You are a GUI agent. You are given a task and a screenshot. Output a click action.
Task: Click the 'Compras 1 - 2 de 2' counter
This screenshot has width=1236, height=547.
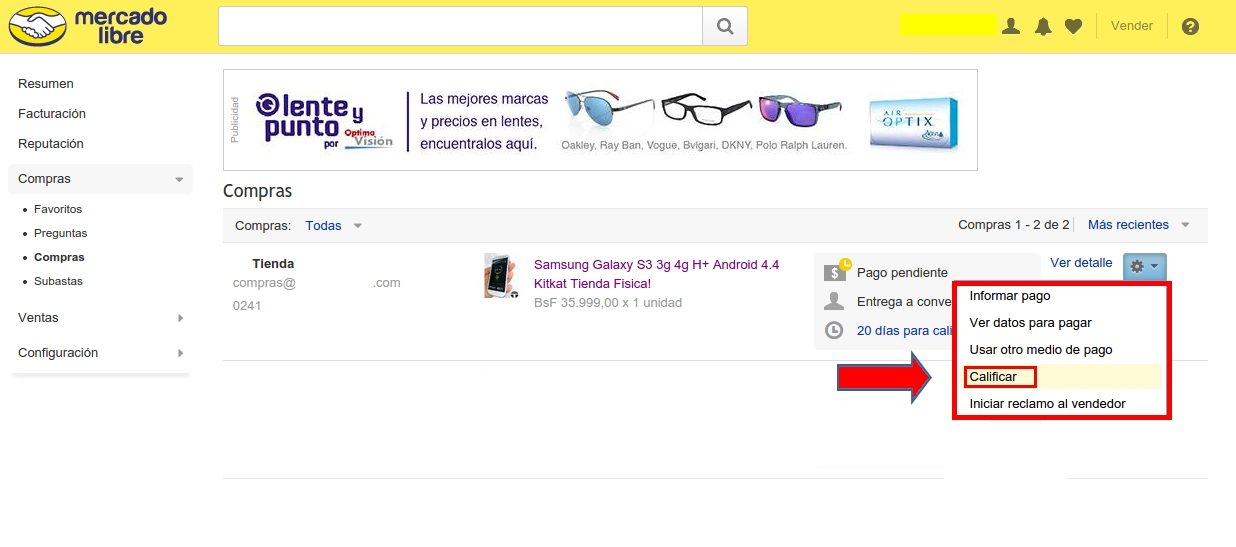point(1014,225)
